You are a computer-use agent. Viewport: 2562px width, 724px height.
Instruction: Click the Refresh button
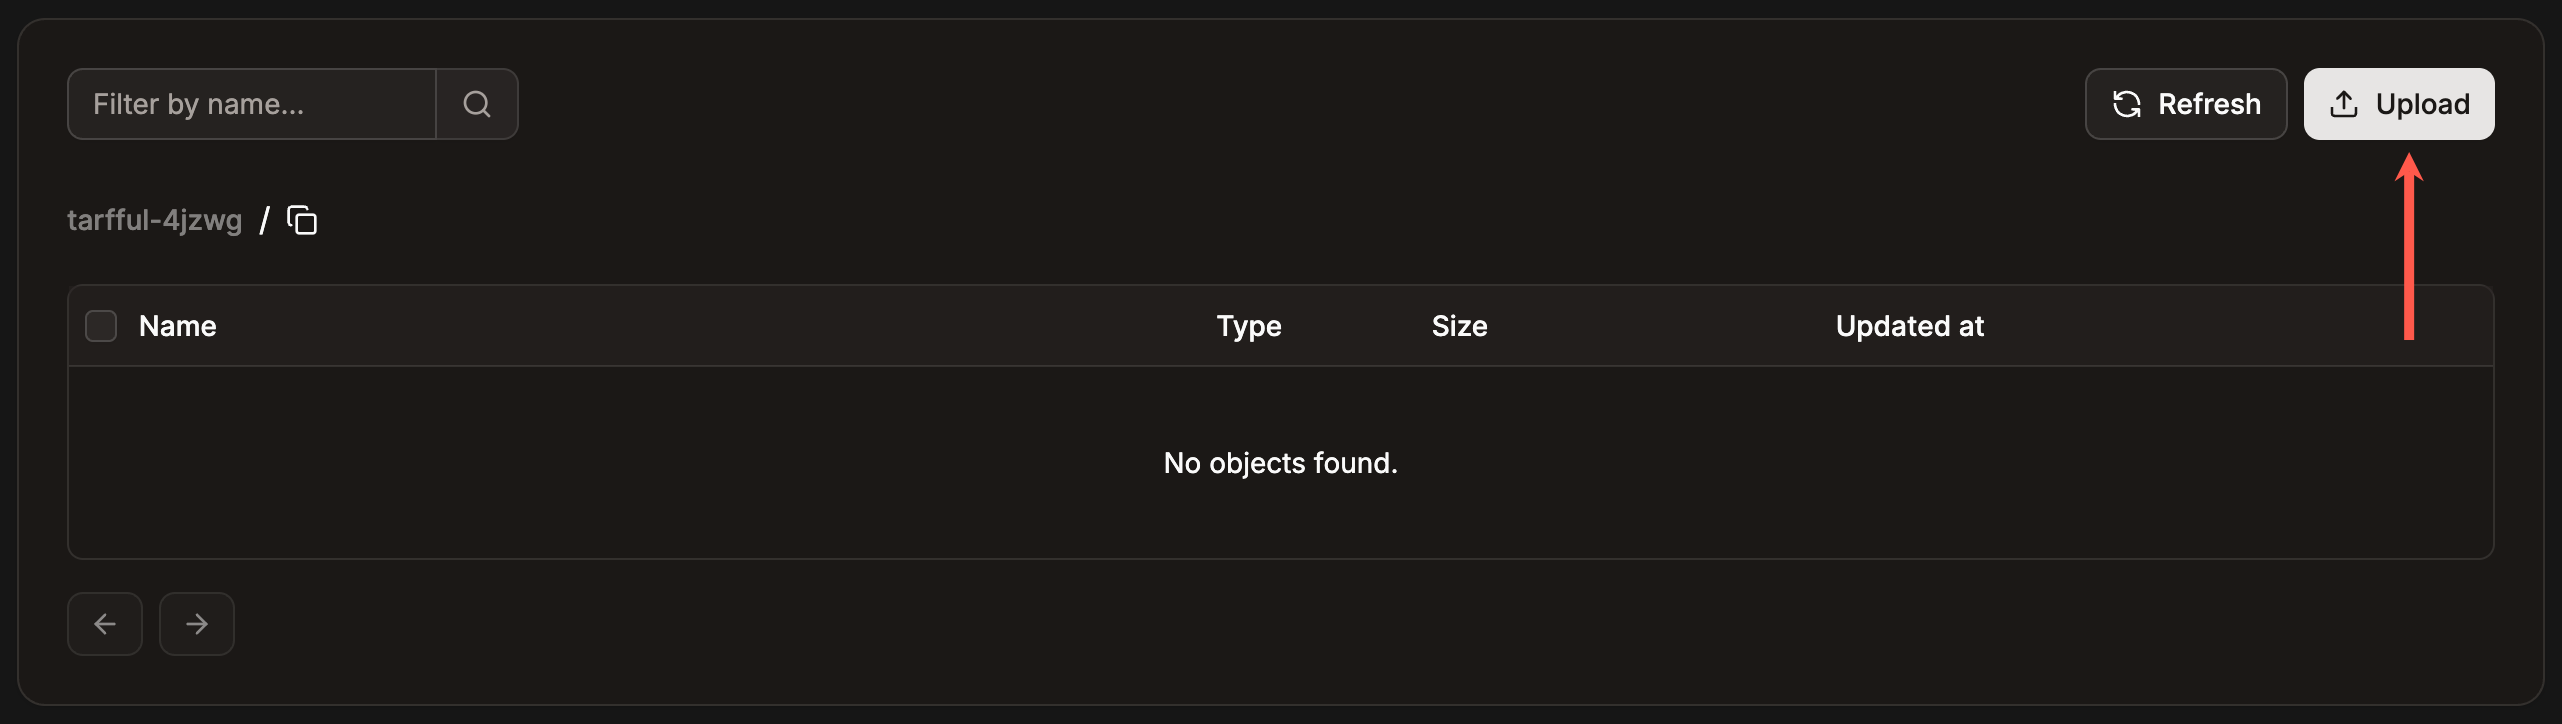click(x=2186, y=103)
